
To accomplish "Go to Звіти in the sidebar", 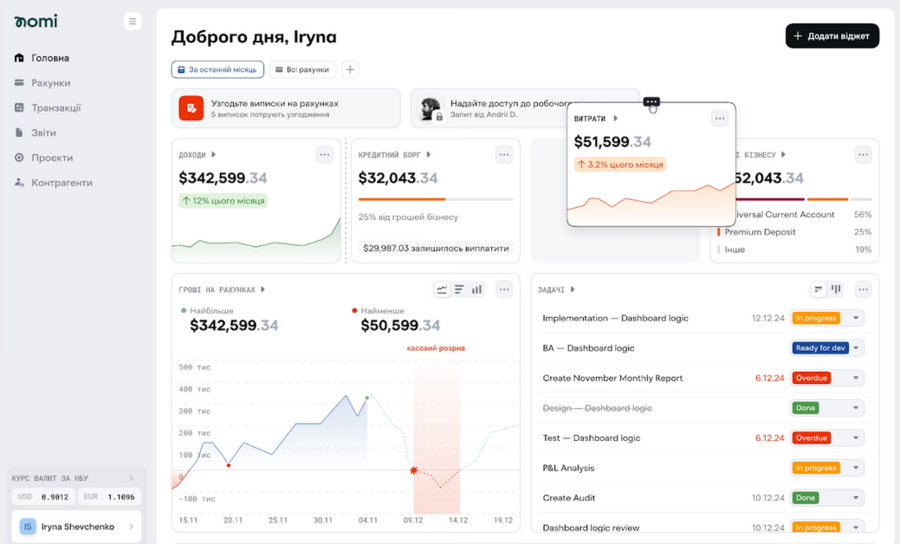I will coord(44,133).
